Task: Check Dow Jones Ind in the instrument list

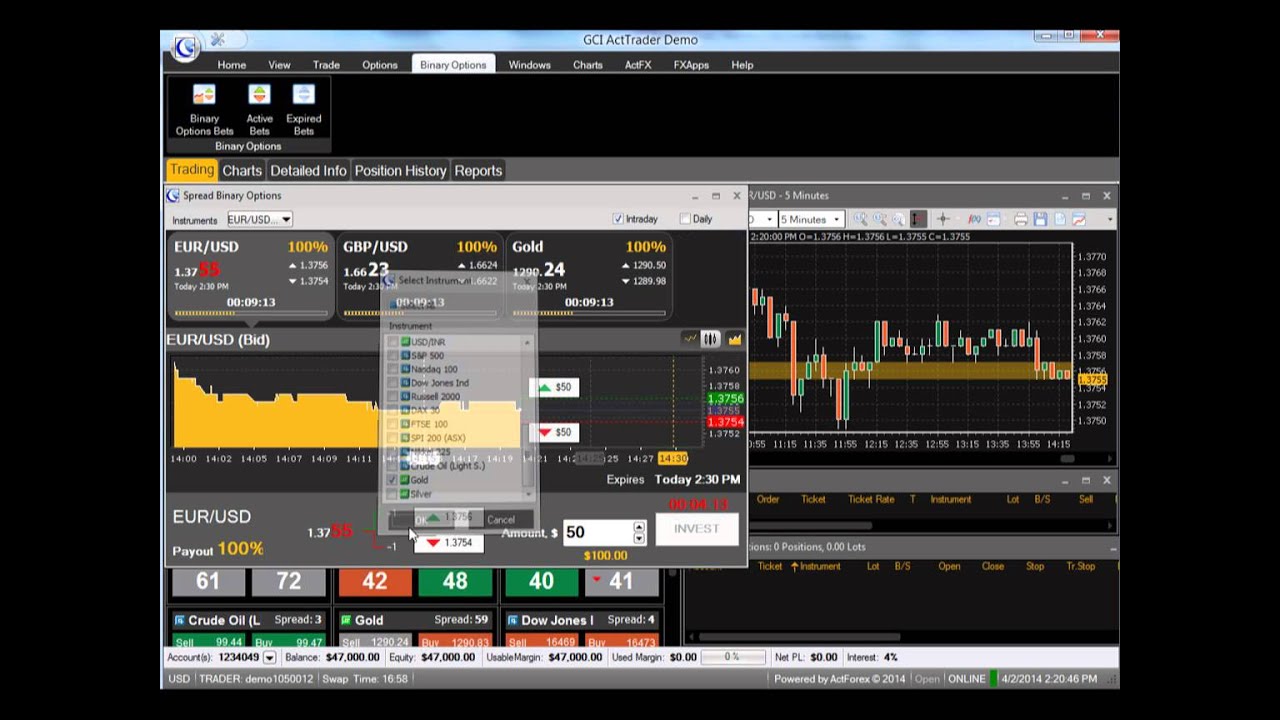Action: pyautogui.click(x=392, y=383)
